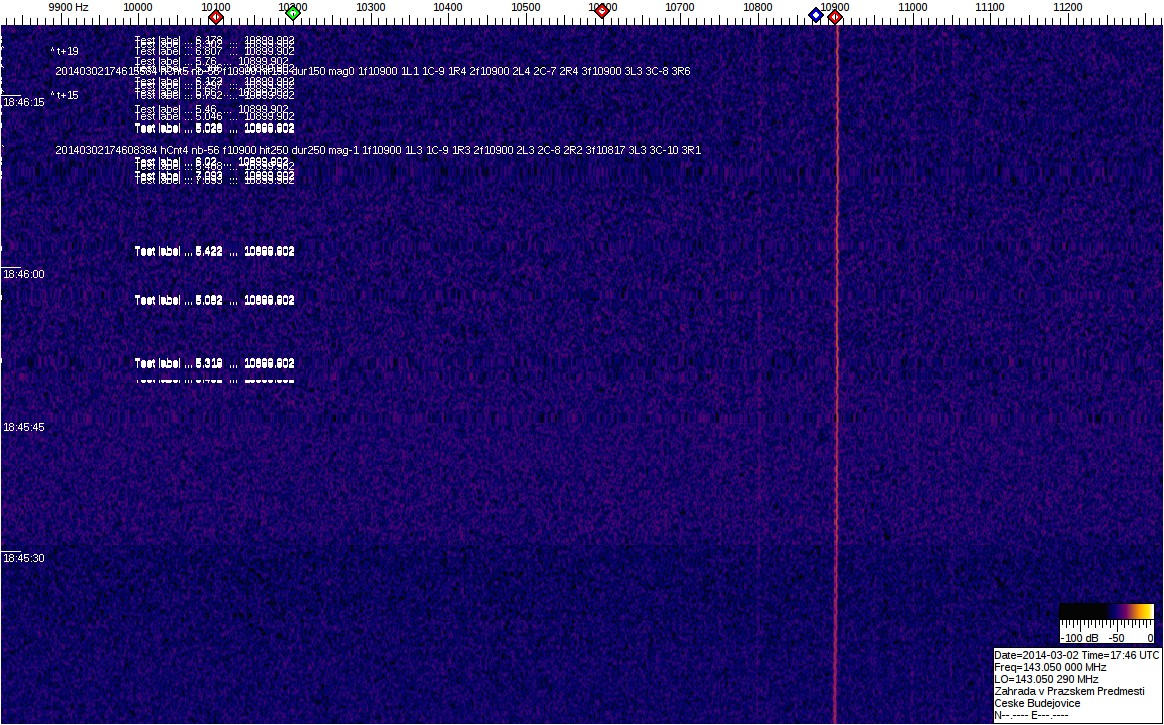Select the blue diamond frequency marker
This screenshot has height=725, width=1164.
[x=816, y=15]
